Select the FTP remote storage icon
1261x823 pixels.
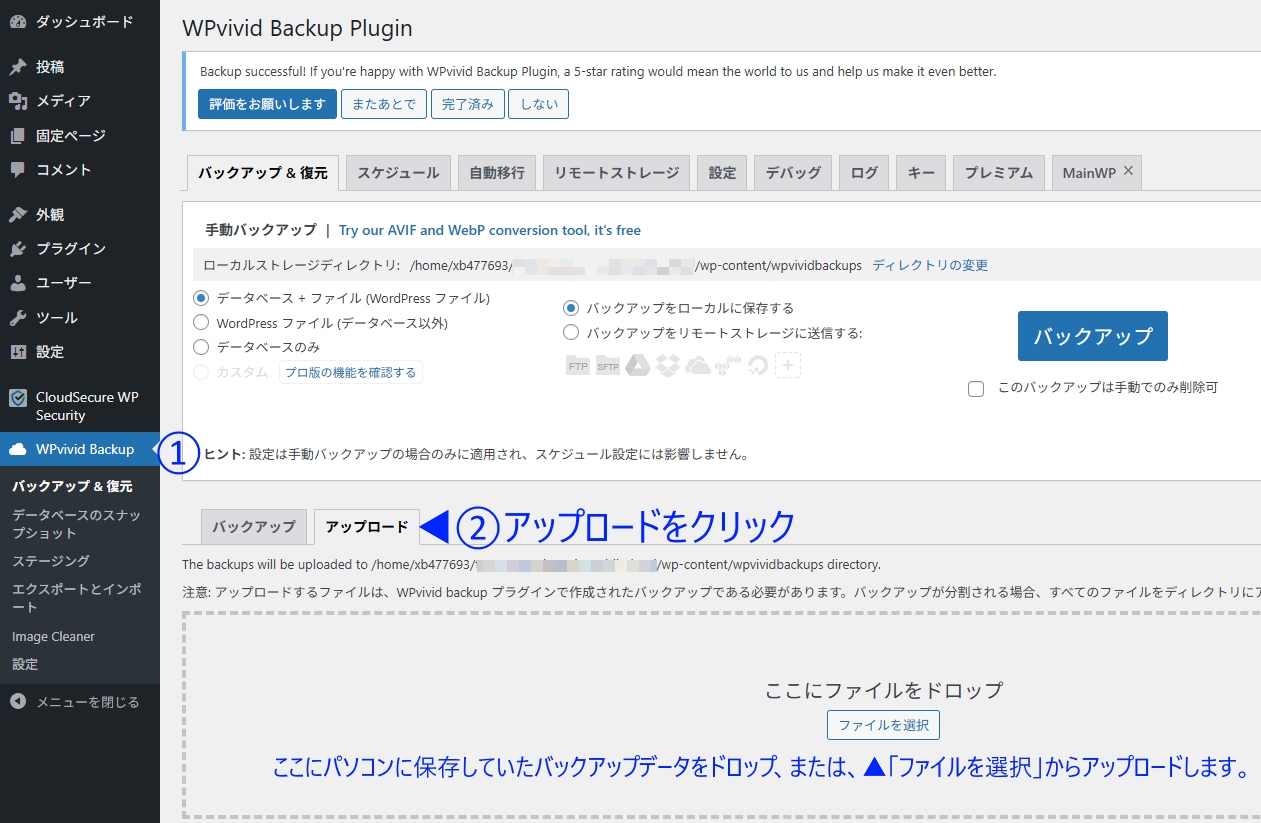click(x=578, y=366)
